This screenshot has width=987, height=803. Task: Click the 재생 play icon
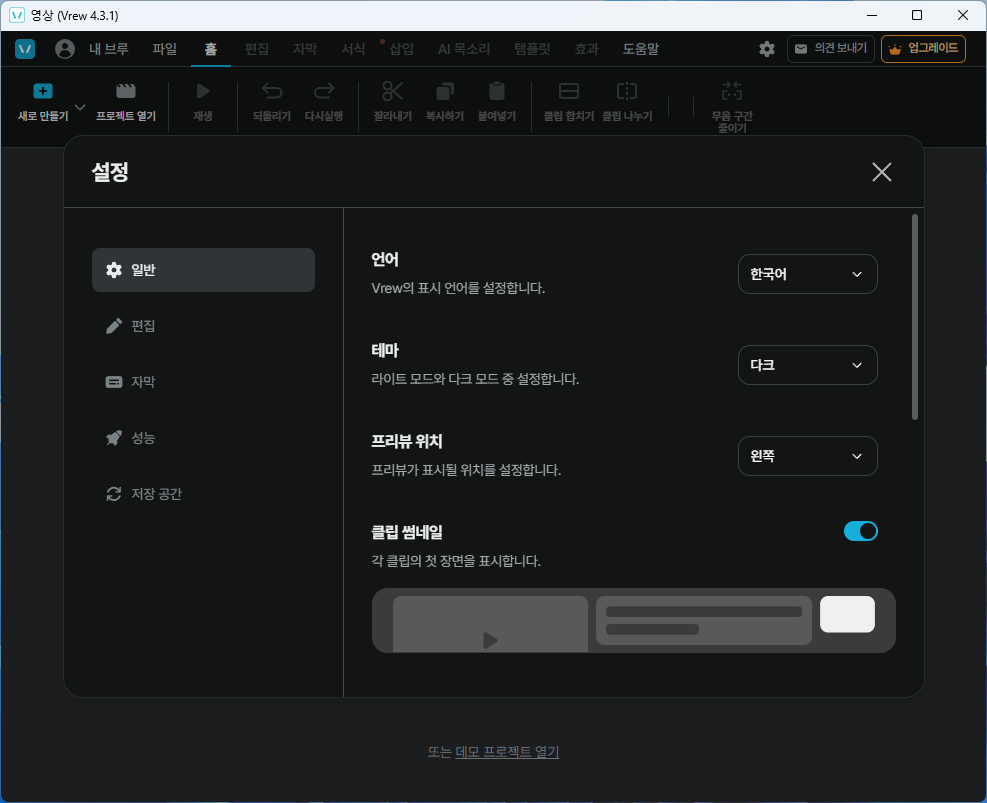pos(203,91)
